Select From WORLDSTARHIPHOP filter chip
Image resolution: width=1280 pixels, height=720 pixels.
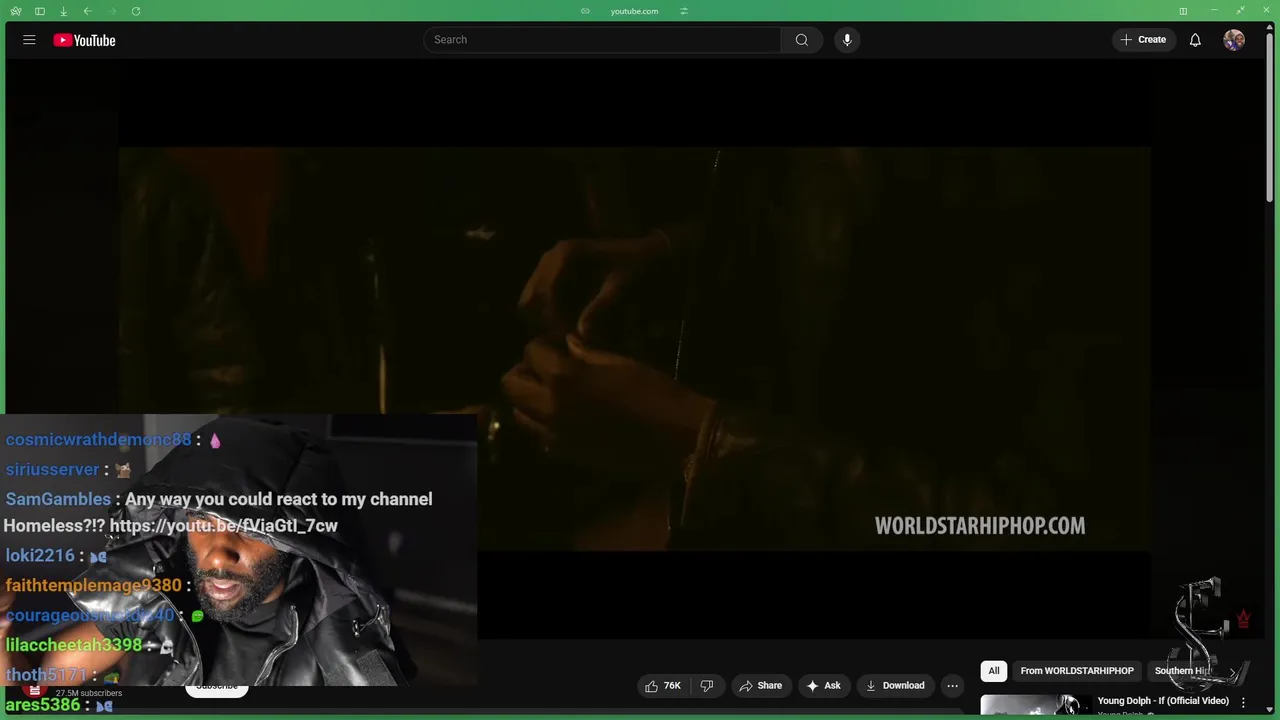point(1077,671)
